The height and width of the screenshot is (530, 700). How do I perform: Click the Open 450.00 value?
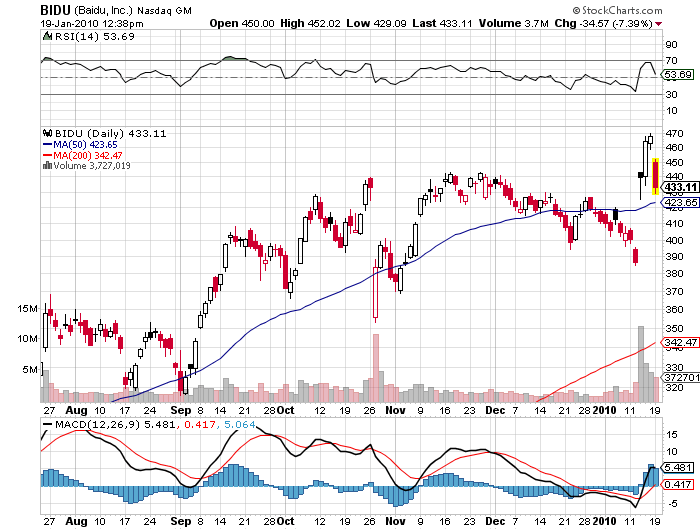(x=242, y=23)
